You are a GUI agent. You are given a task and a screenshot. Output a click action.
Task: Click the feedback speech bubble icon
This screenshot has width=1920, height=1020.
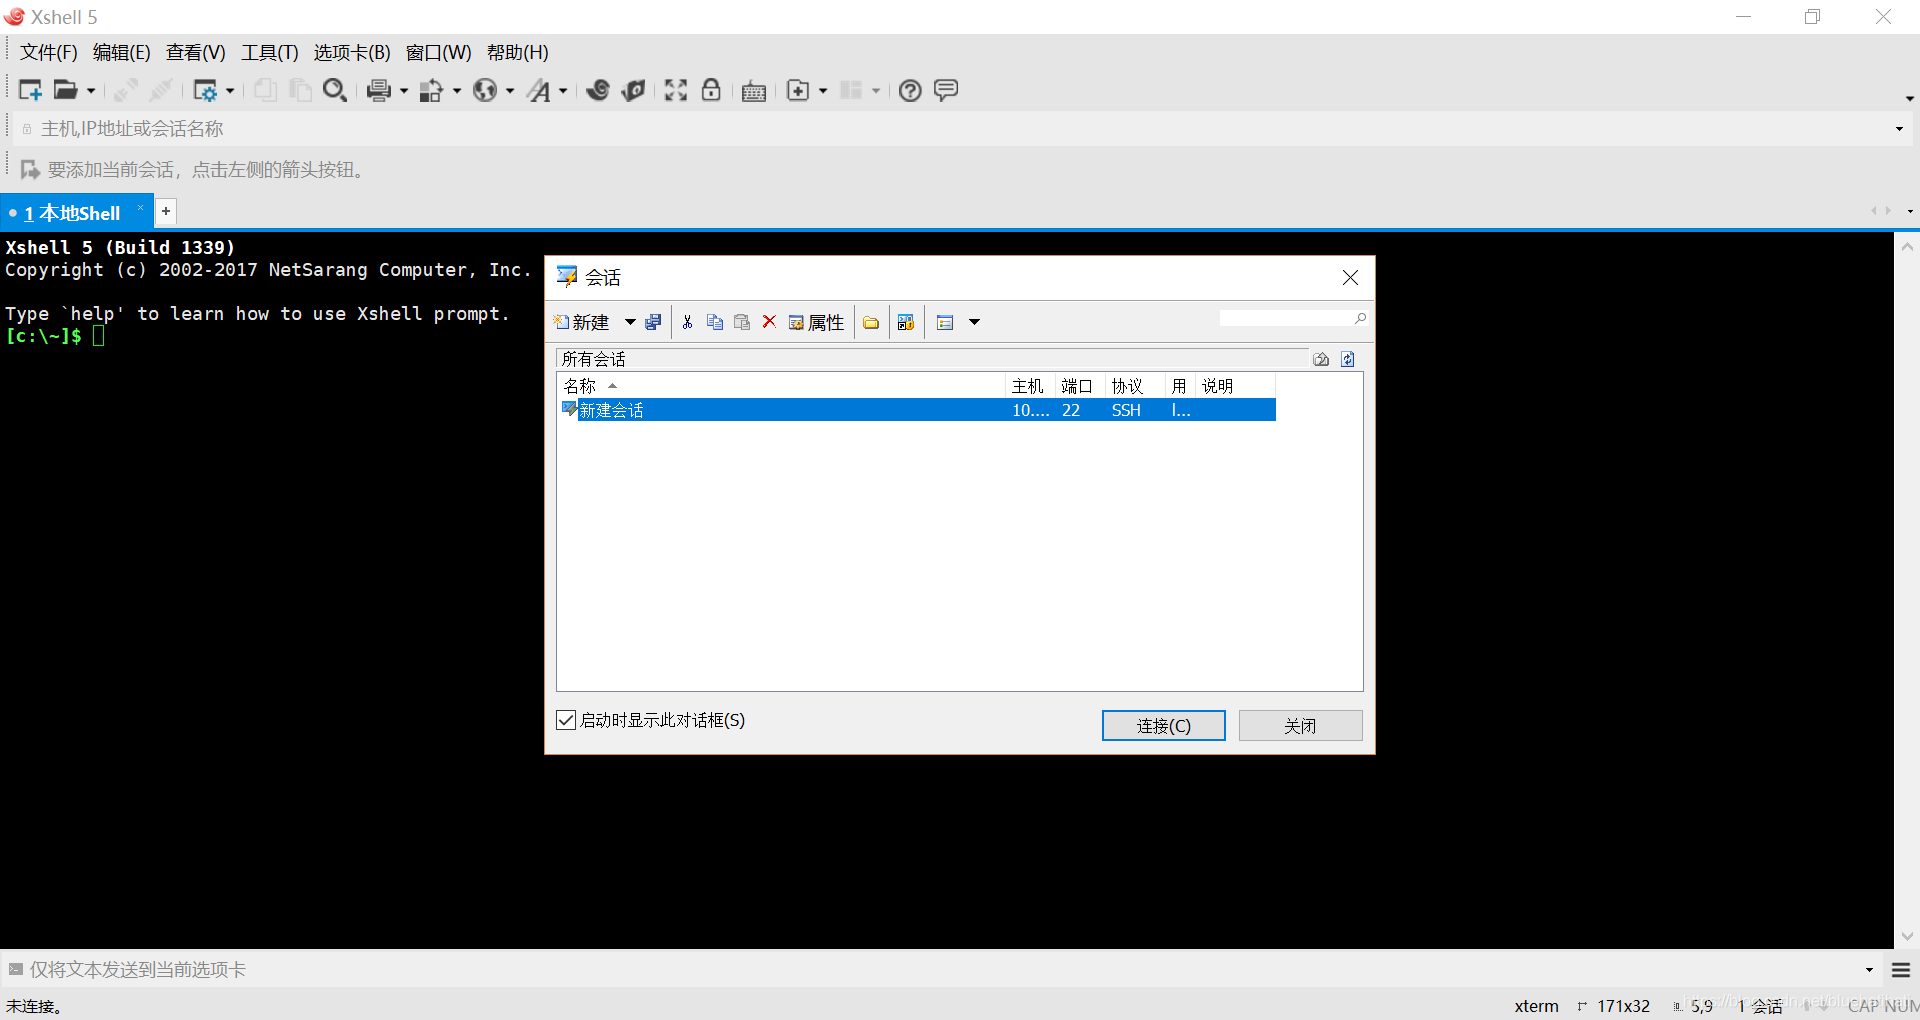coord(946,90)
